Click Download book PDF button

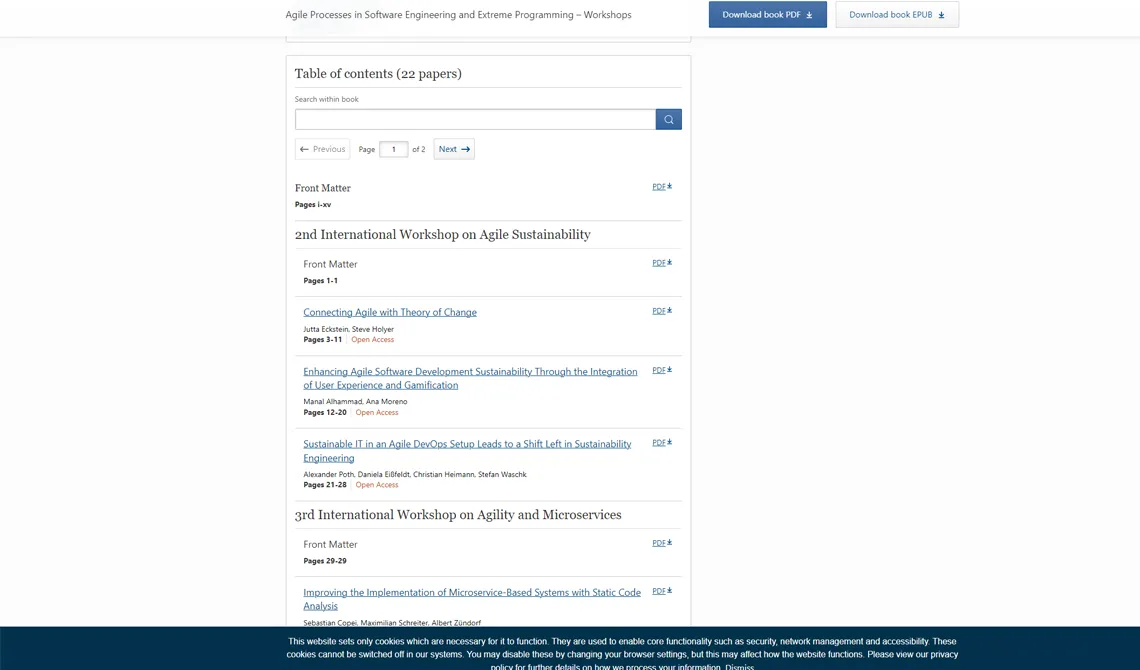pos(768,15)
